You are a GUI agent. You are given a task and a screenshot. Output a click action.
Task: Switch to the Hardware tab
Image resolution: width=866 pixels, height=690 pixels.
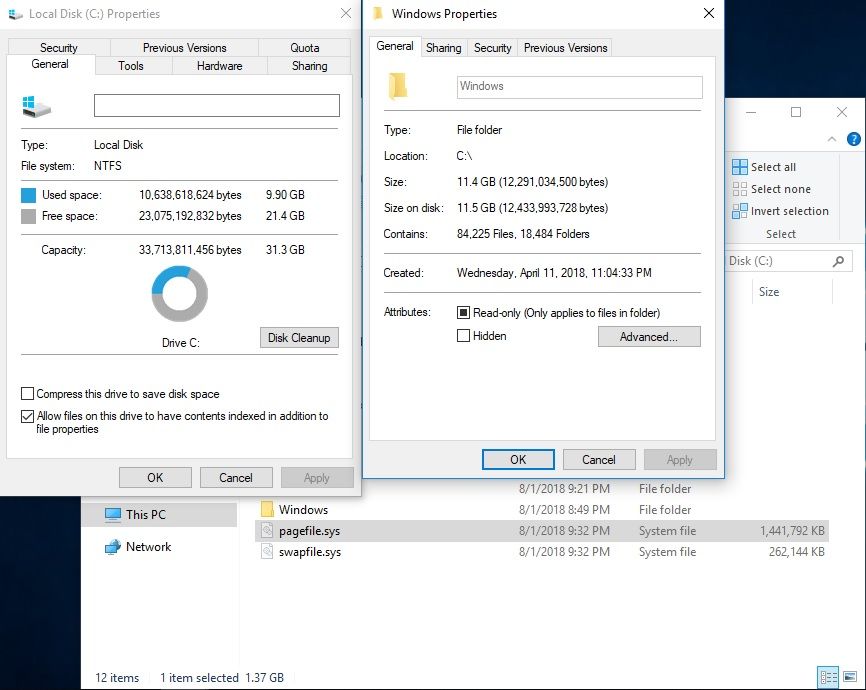point(219,66)
